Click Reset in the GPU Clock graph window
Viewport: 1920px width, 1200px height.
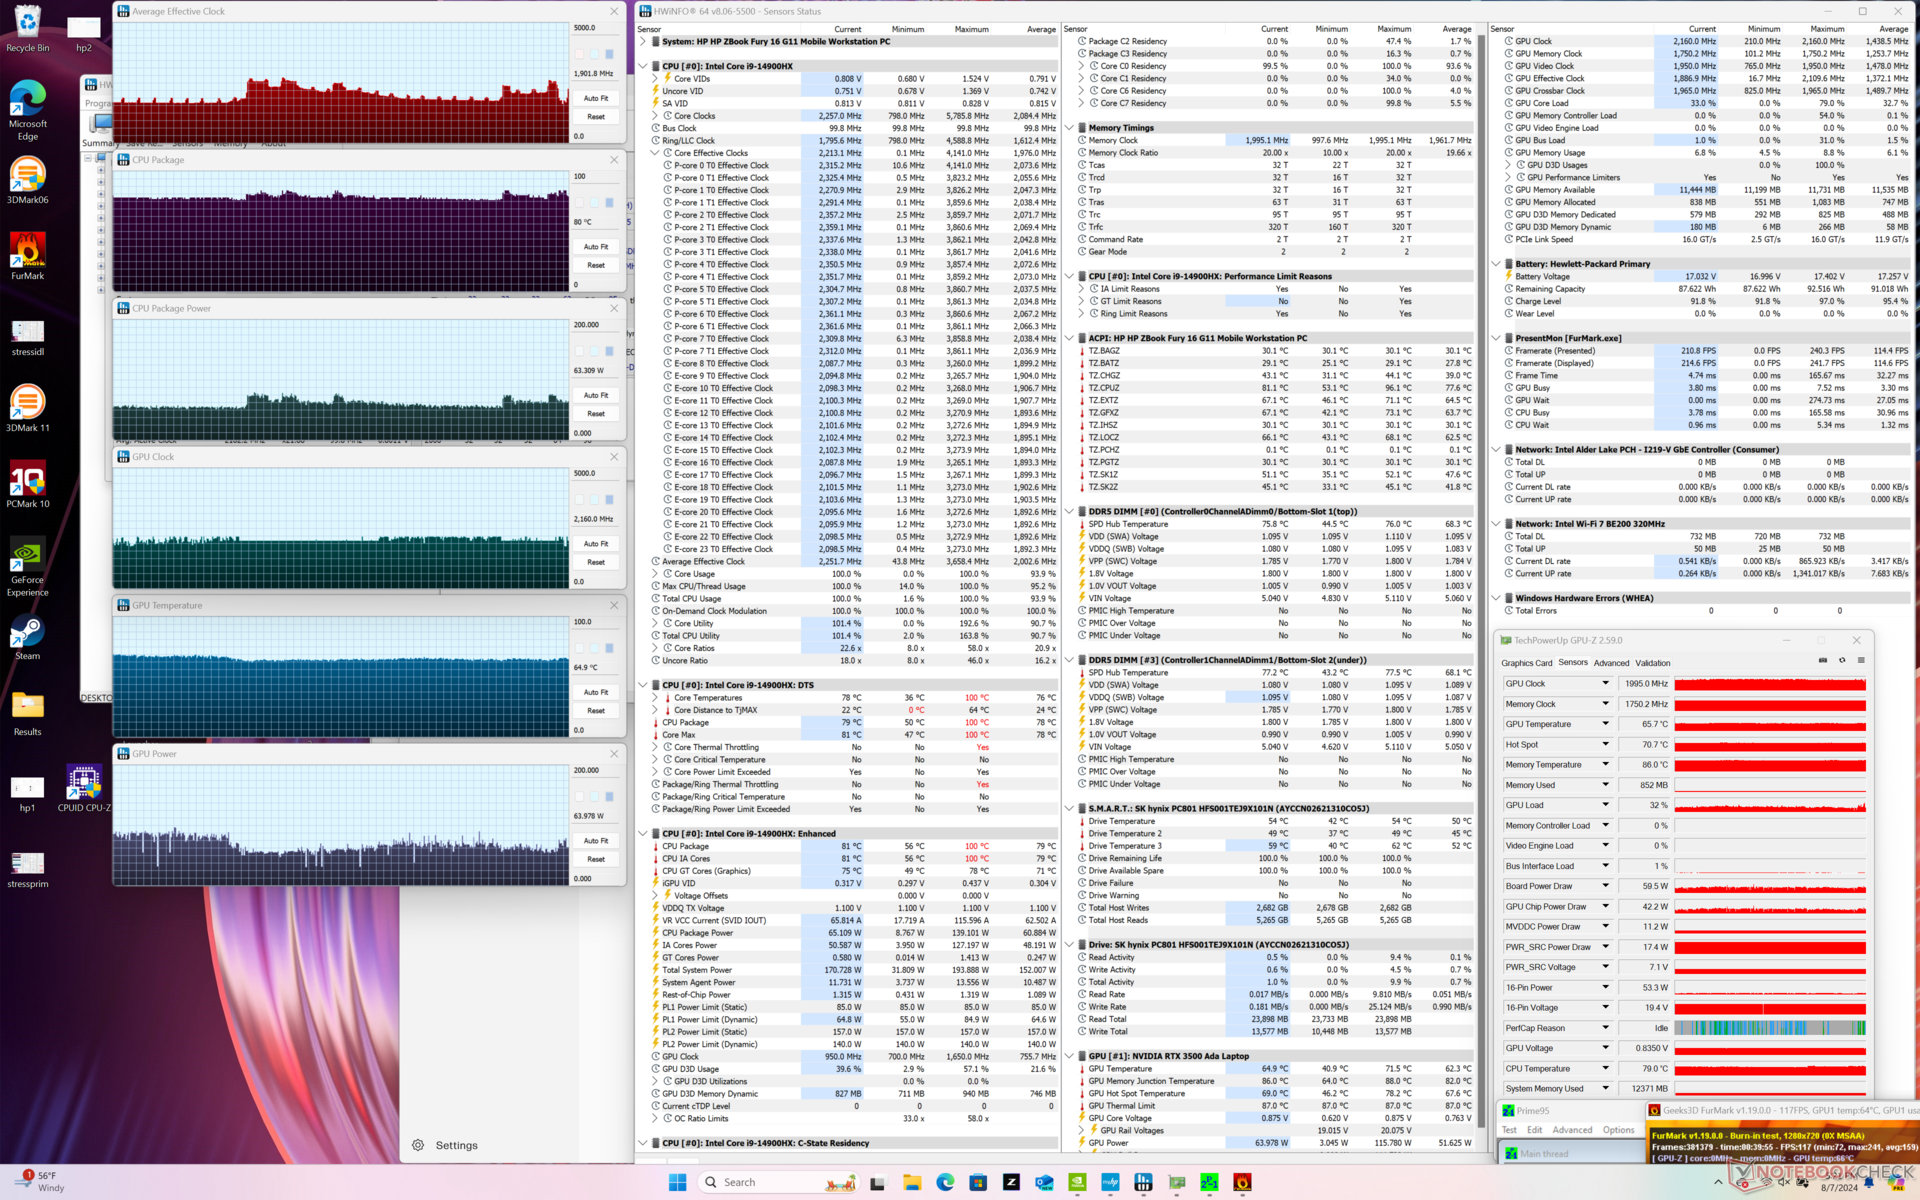click(596, 562)
